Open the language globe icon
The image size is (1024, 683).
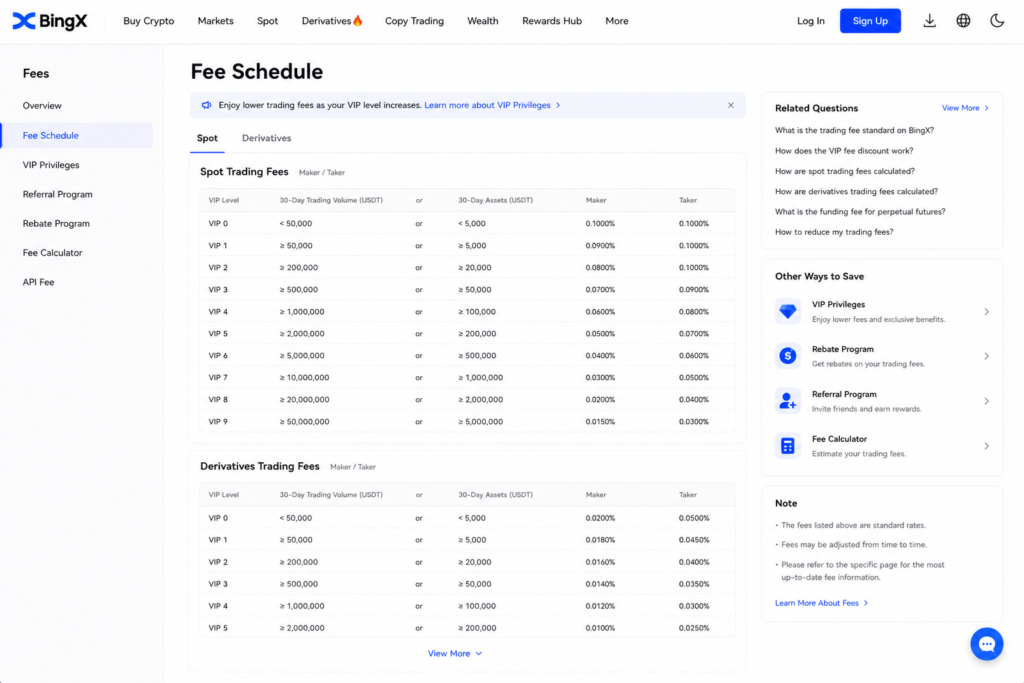pyautogui.click(x=963, y=21)
